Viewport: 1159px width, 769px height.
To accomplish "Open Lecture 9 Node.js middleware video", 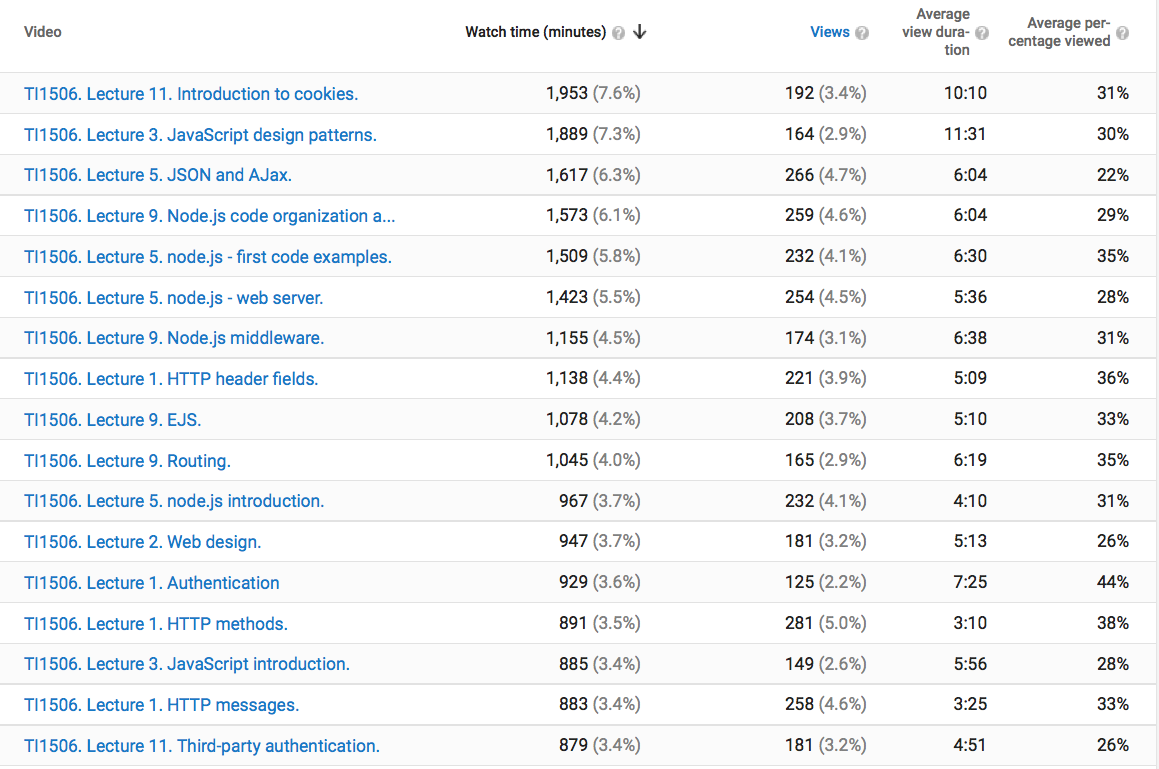I will [x=174, y=338].
